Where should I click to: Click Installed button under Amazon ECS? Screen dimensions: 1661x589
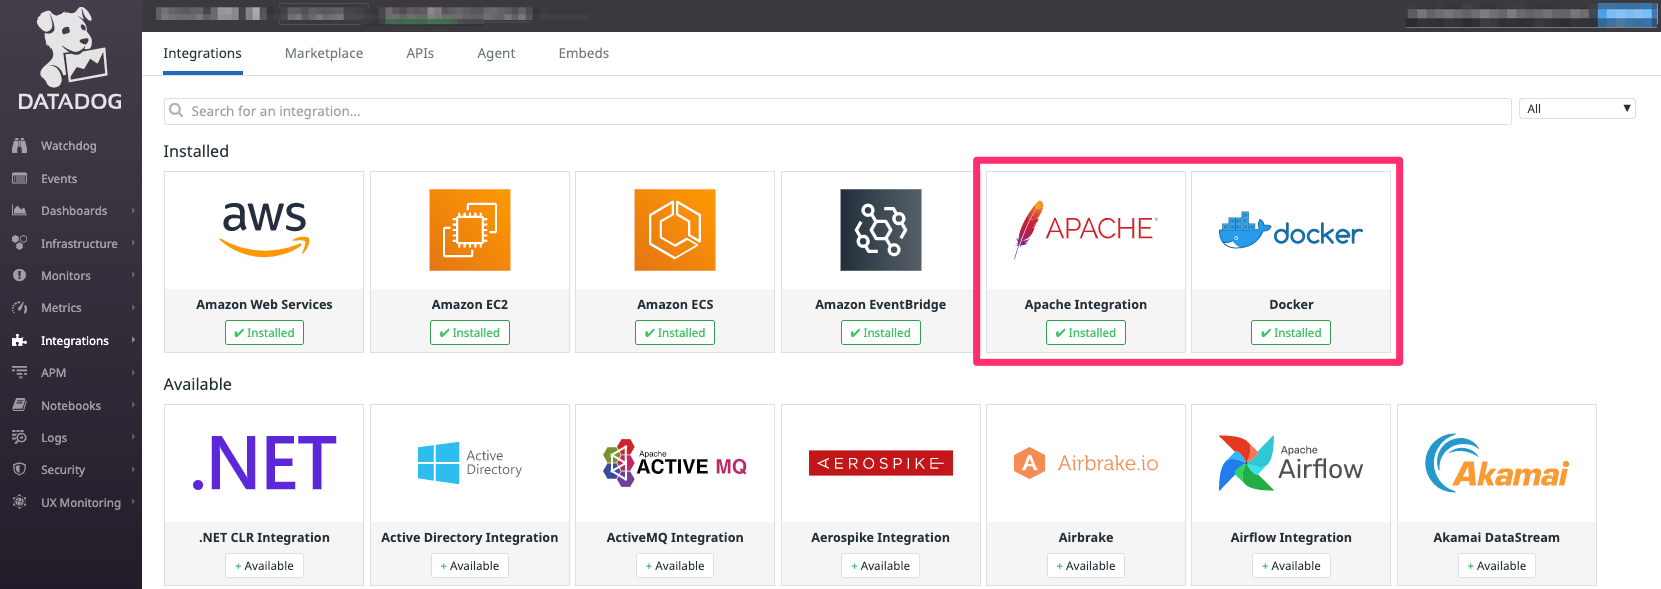[x=675, y=333]
